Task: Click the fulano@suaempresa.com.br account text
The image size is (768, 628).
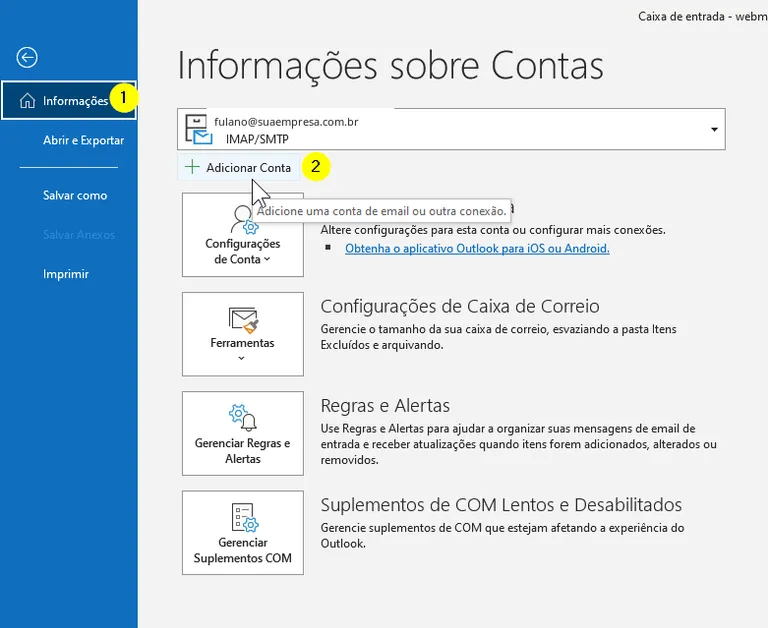Action: [x=286, y=121]
